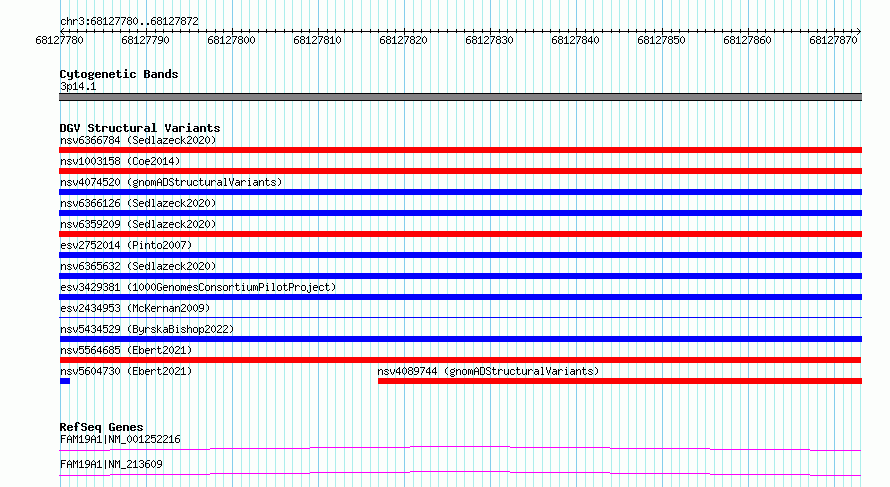Select nsv5434529 (ByrskaBishop2022) label
Viewport: 890px width, 487px height.
(147, 329)
